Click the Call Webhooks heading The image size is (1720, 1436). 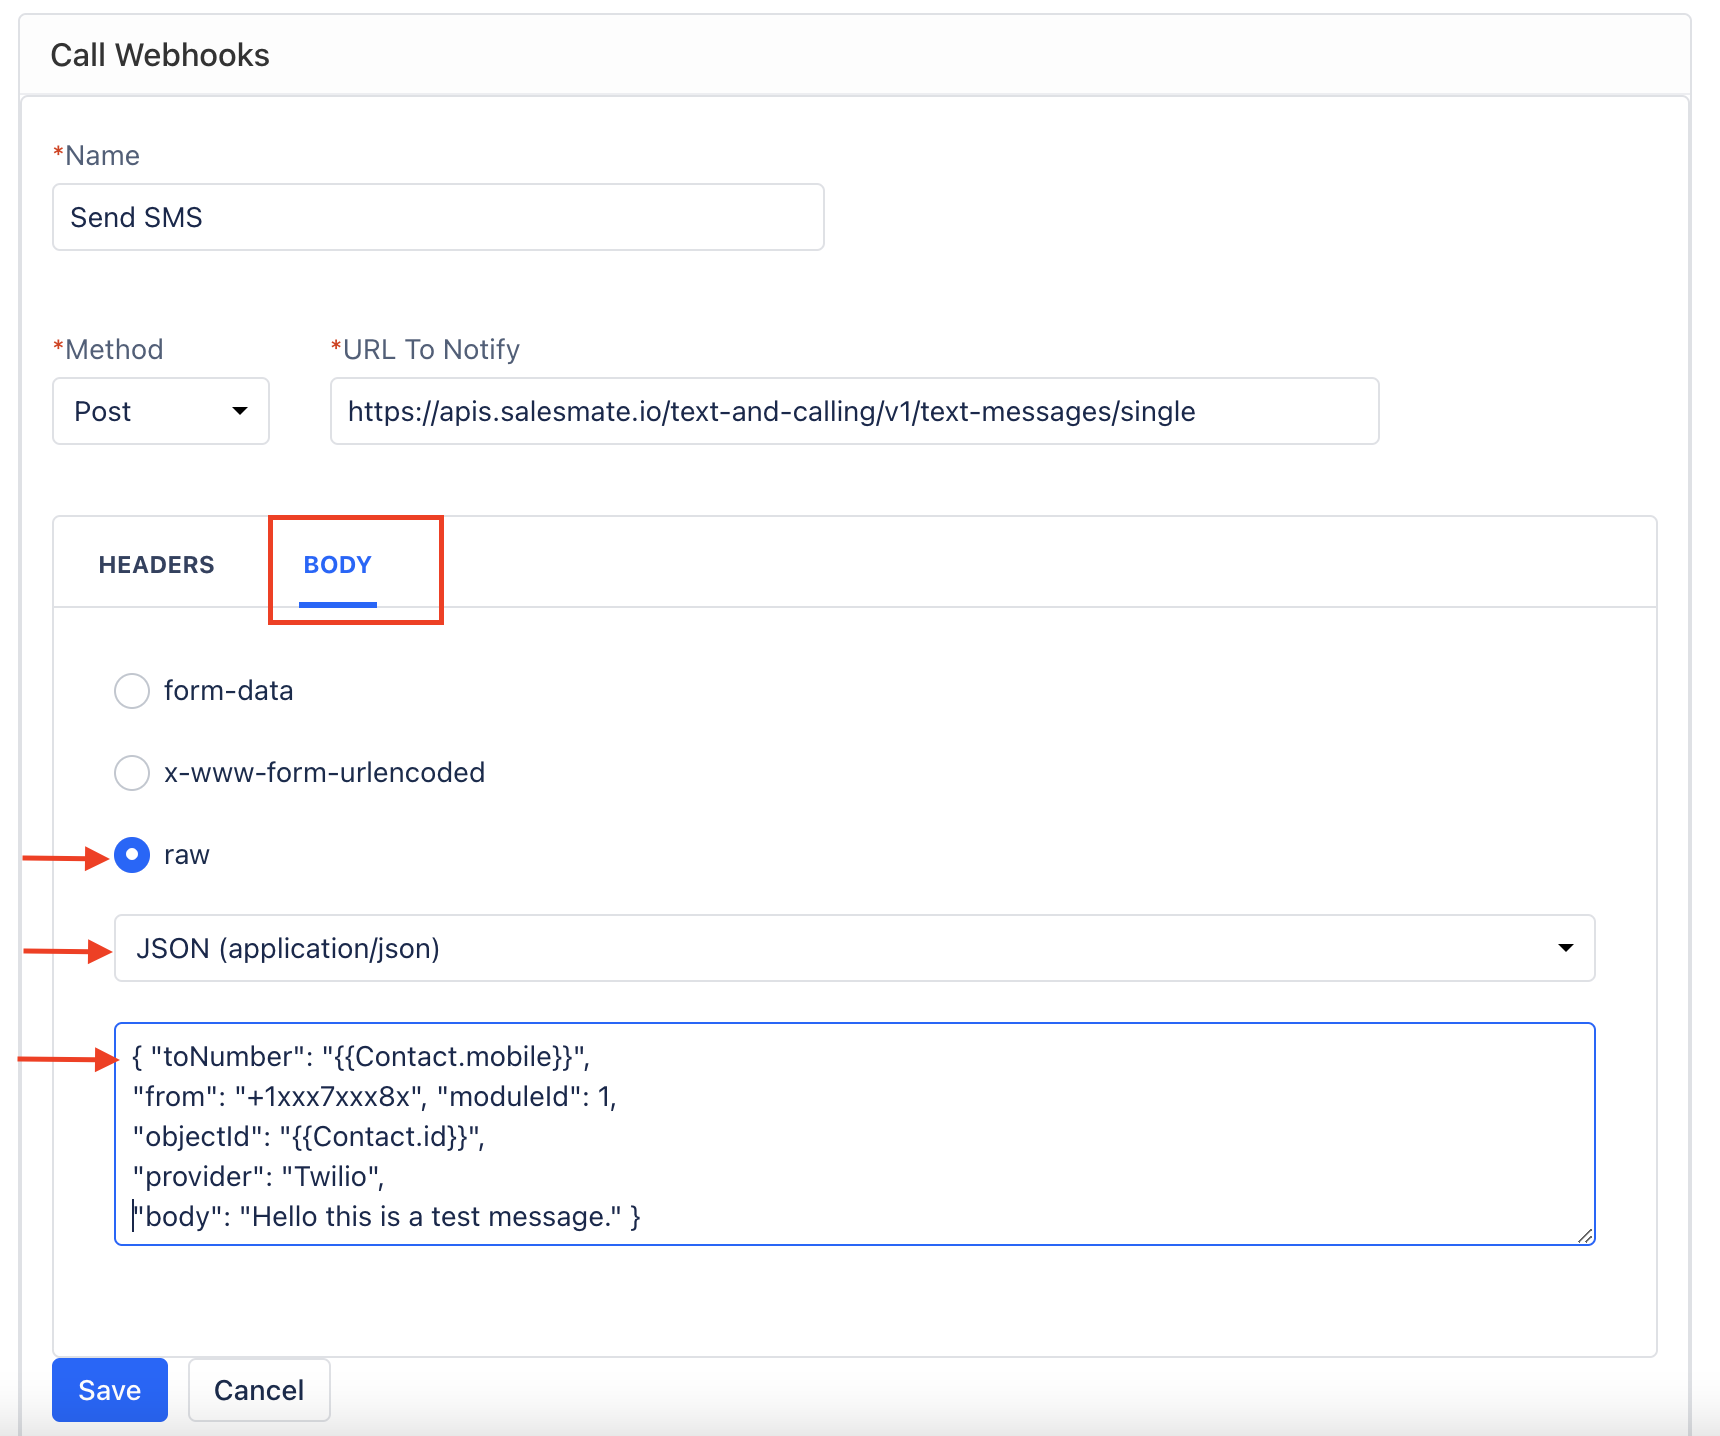coord(160,55)
